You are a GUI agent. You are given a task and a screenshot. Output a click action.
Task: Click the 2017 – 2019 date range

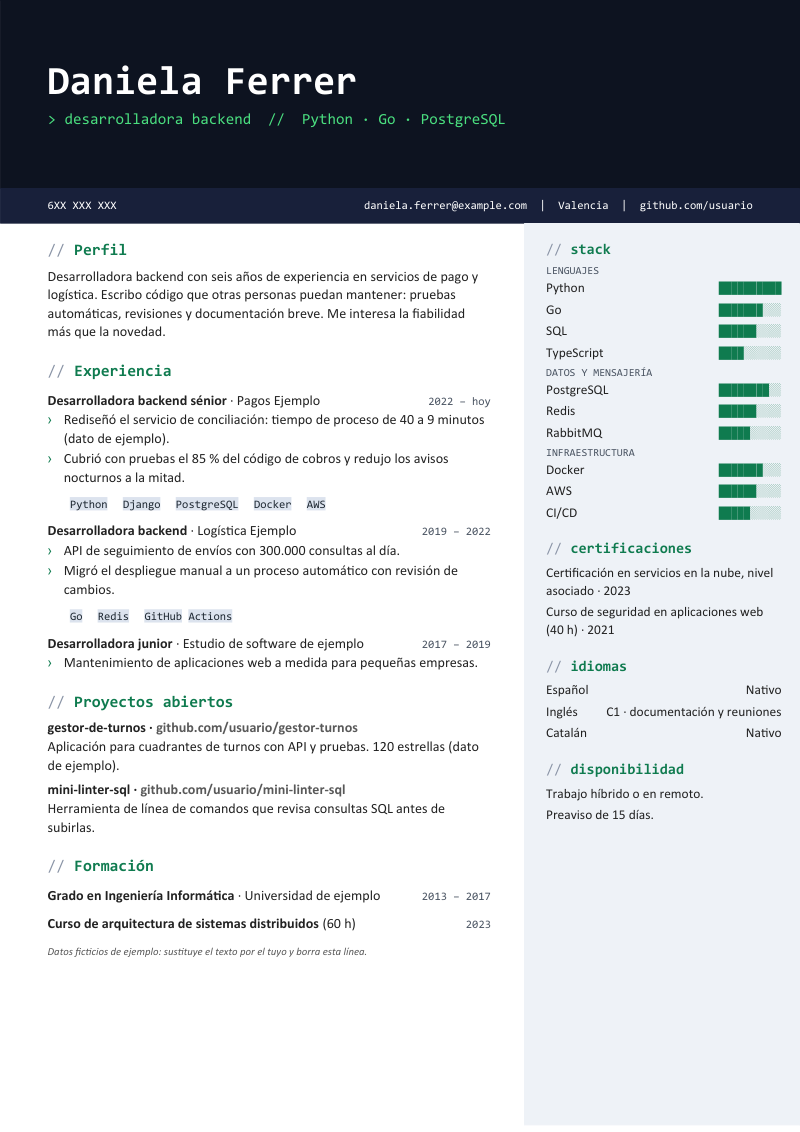tap(456, 644)
